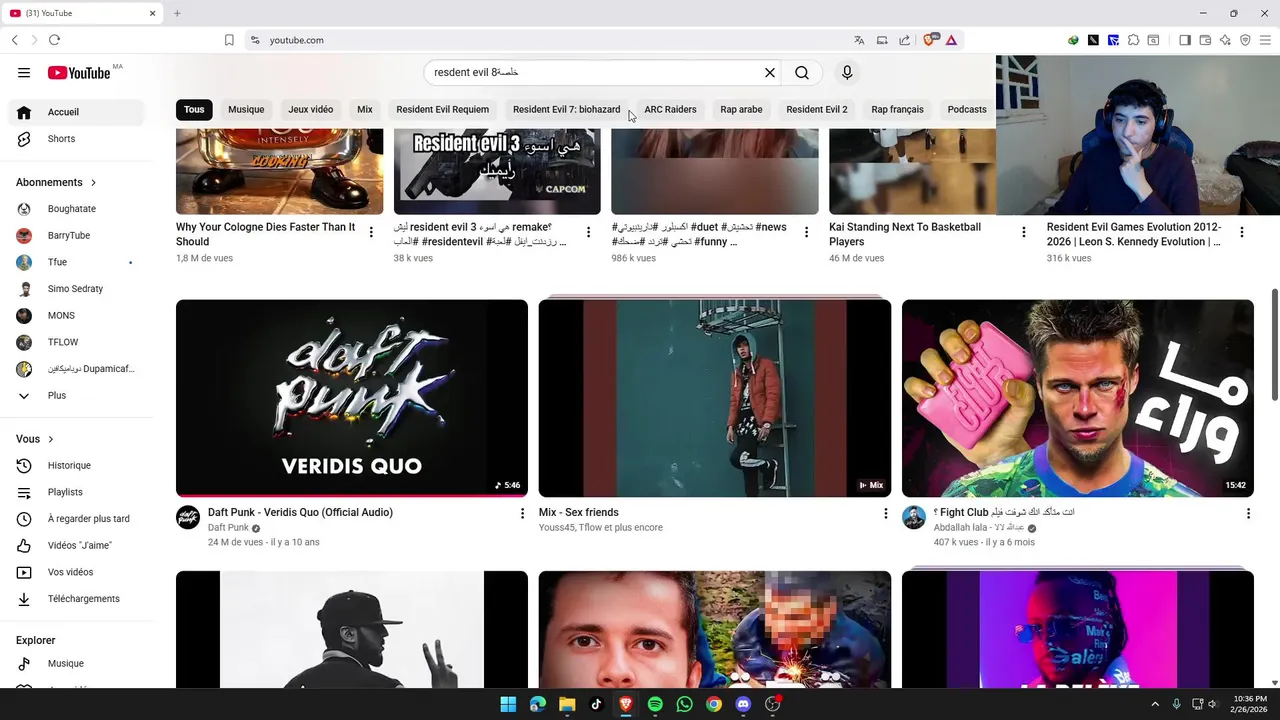This screenshot has height=720, width=1280.
Task: Open Daft Punk Veridis Quo thumbnail
Action: [352, 398]
